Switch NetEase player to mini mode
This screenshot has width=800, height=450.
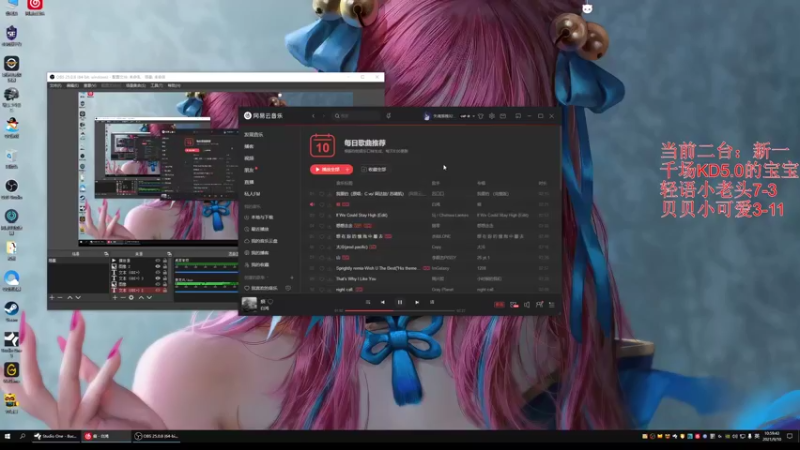pyautogui.click(x=518, y=116)
